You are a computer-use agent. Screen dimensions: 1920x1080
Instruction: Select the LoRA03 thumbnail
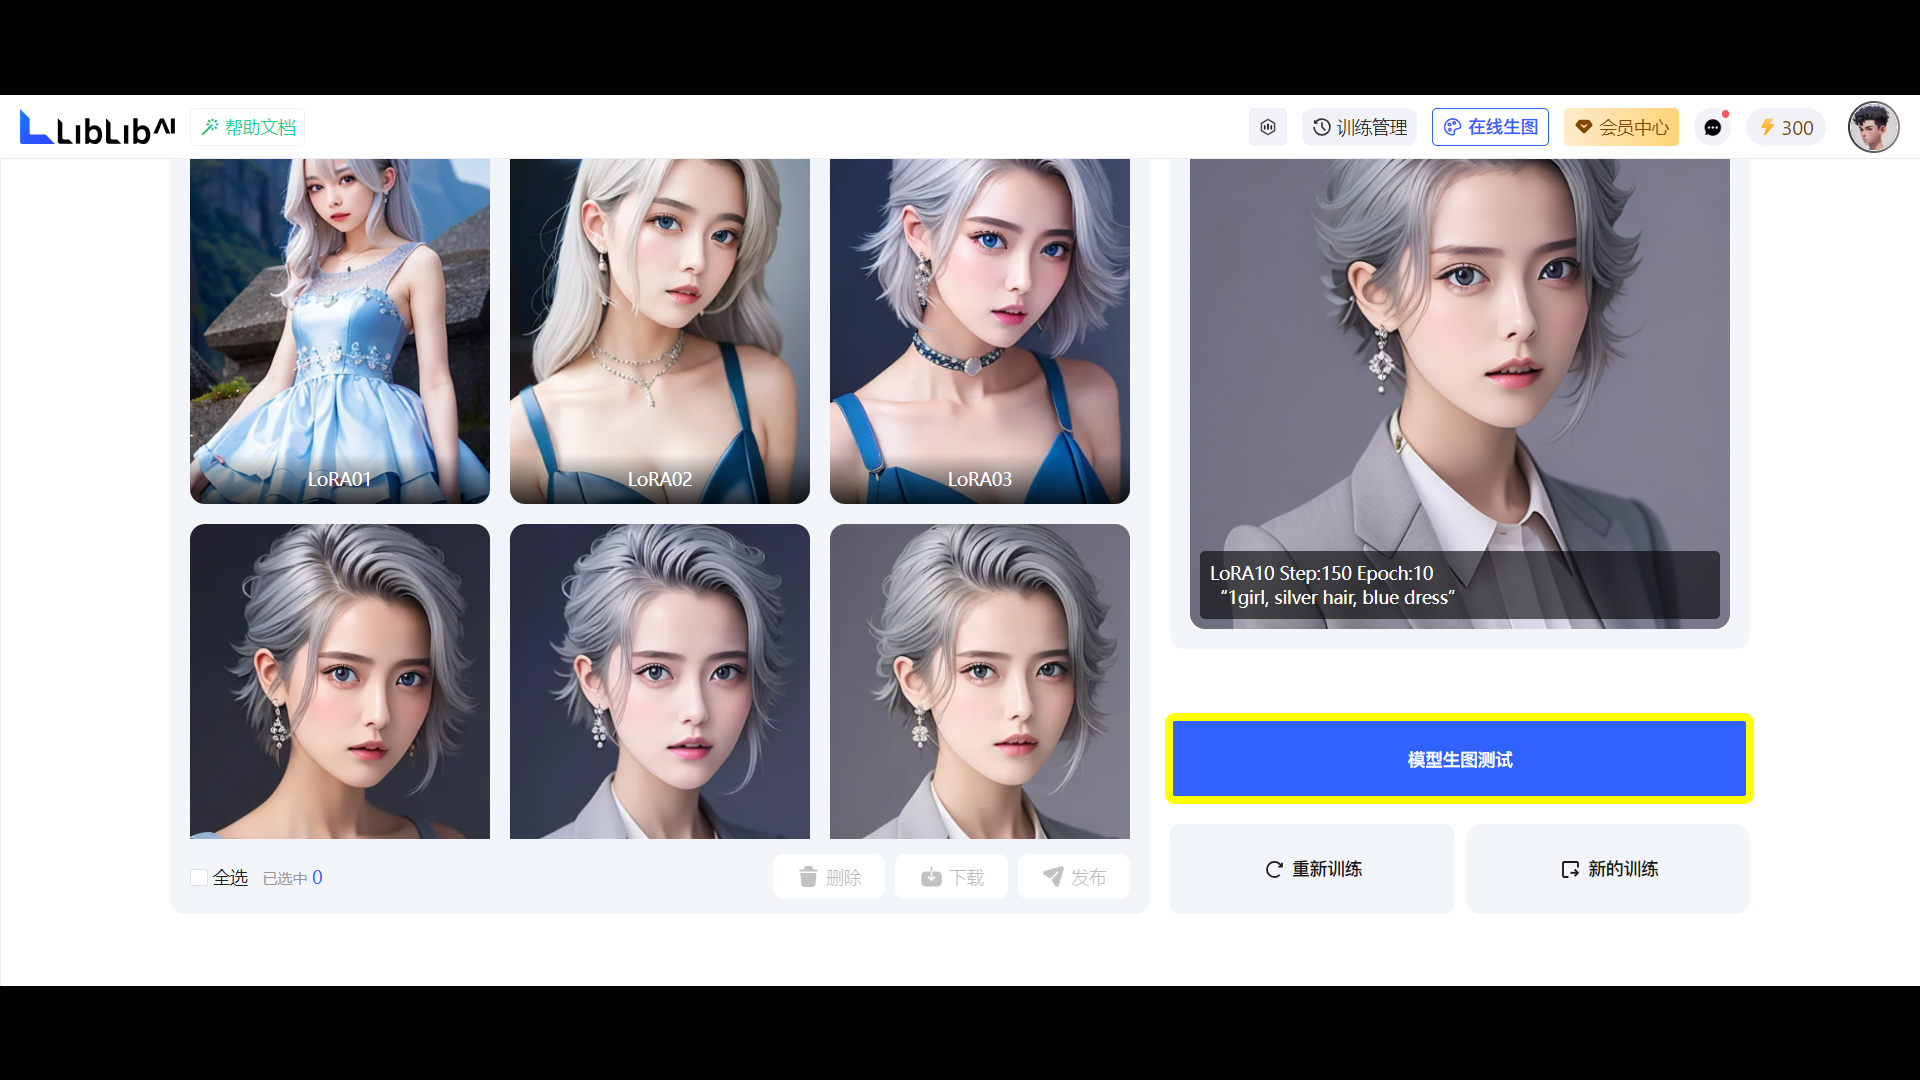coord(980,330)
